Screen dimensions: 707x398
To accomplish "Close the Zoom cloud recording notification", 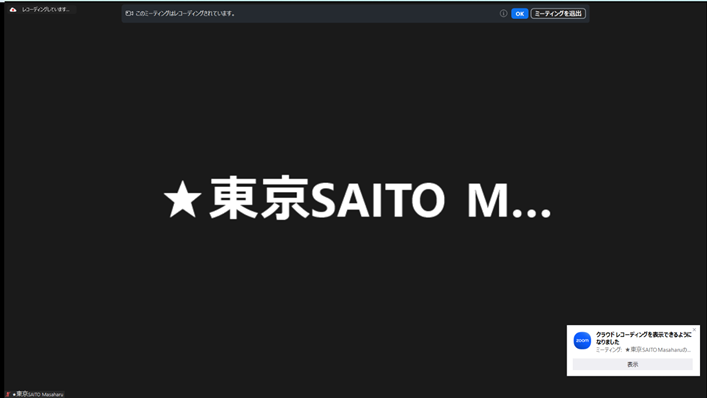I will point(694,330).
